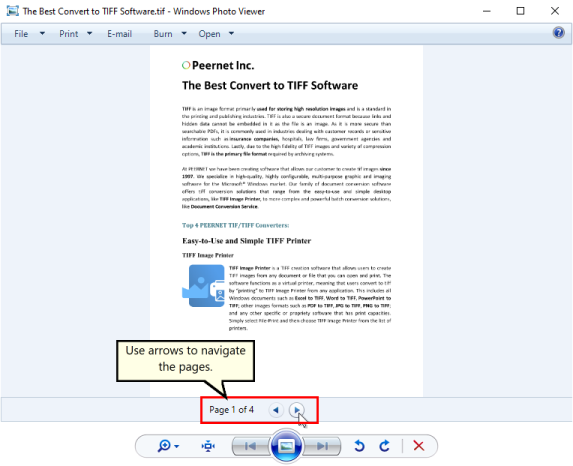The width and height of the screenshot is (573, 466).
Task: Go to the next image button
Action: [x=322, y=446]
